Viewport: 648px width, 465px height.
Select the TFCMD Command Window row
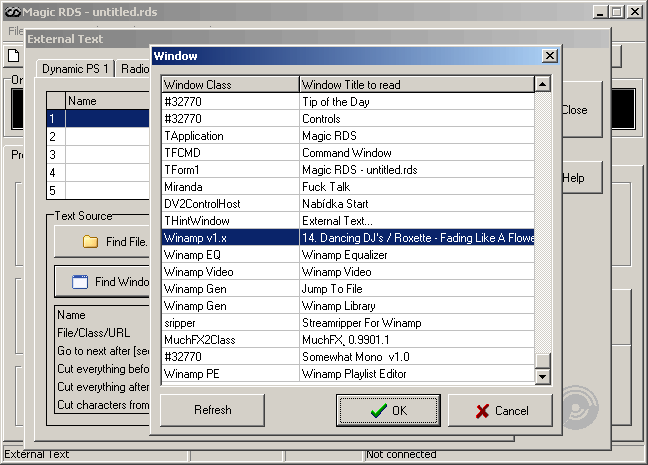coord(348,153)
